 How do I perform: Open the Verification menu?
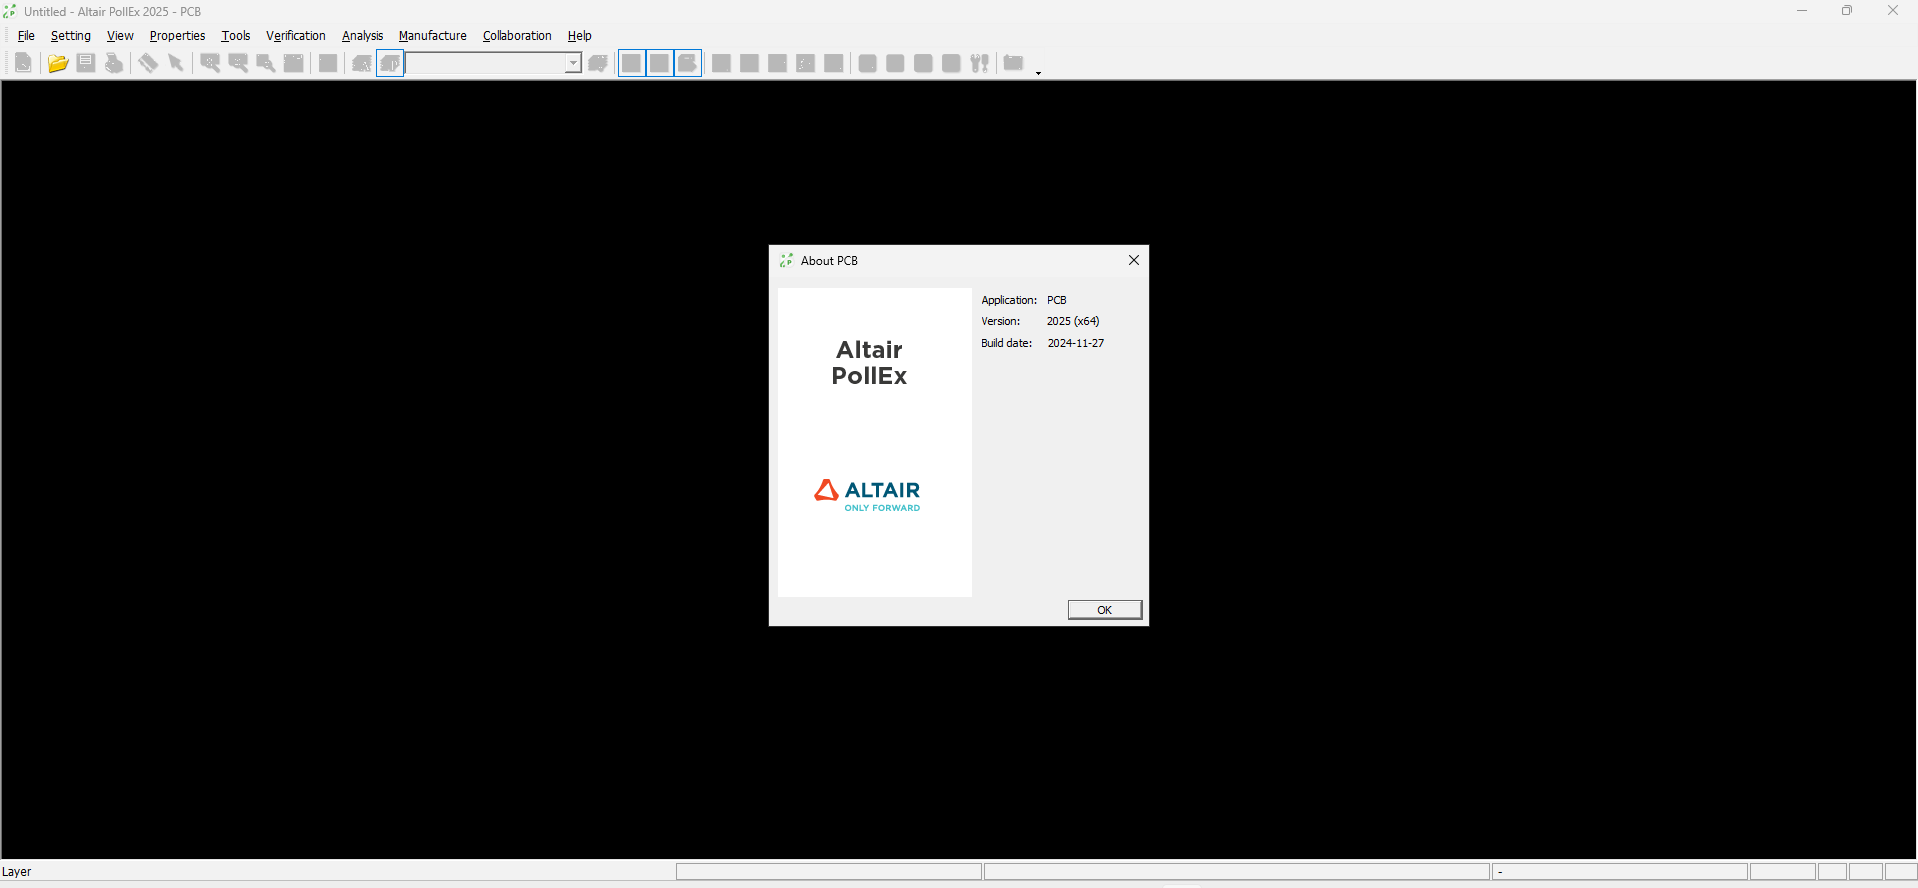click(295, 36)
